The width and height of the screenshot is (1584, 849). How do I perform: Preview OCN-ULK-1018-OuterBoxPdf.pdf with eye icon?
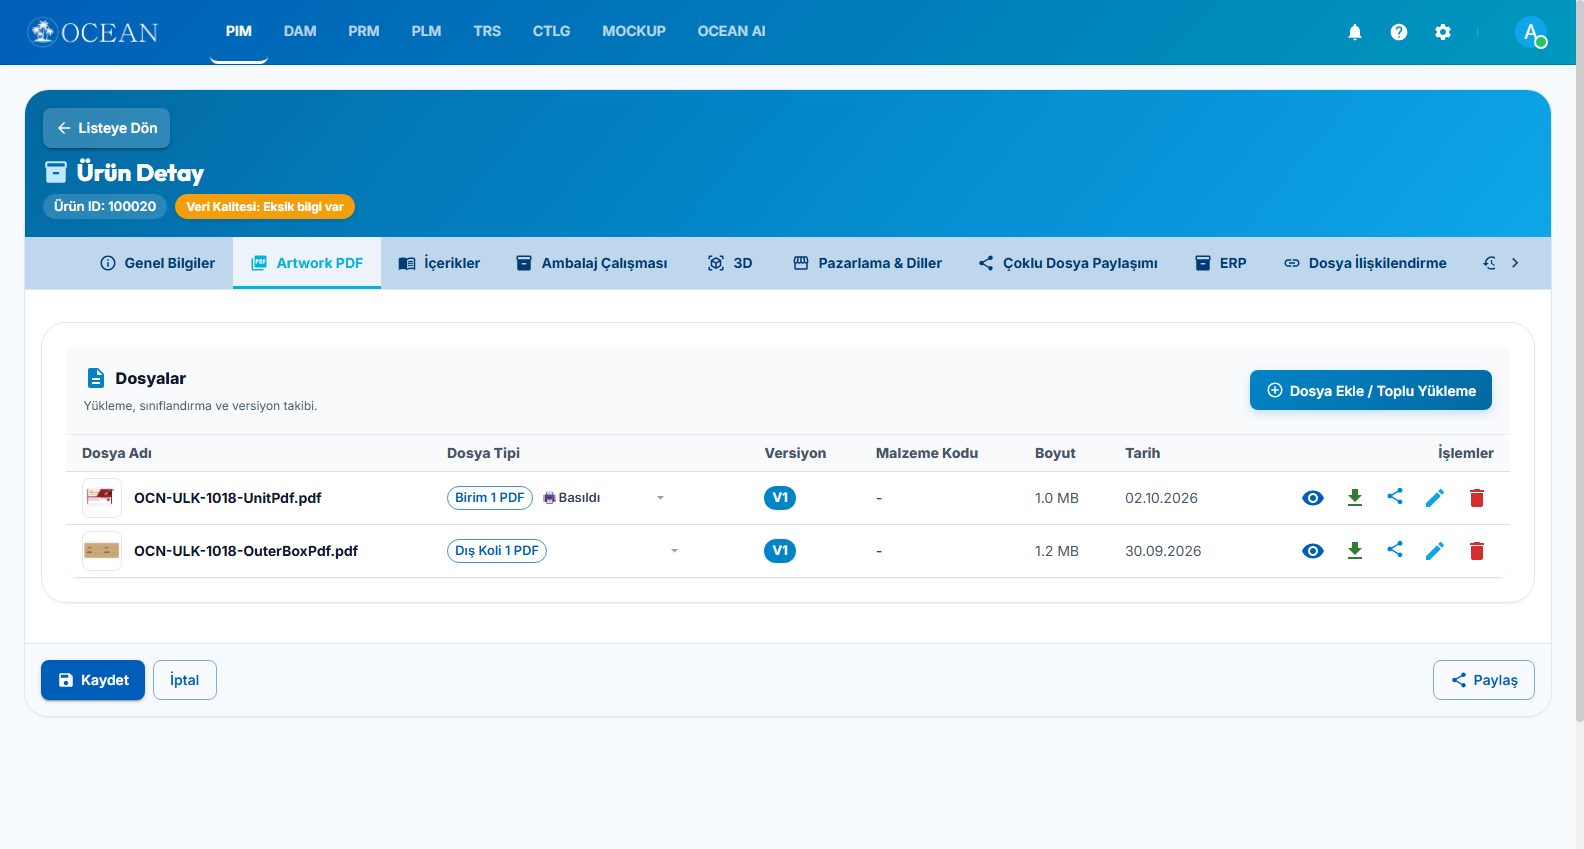coord(1313,551)
